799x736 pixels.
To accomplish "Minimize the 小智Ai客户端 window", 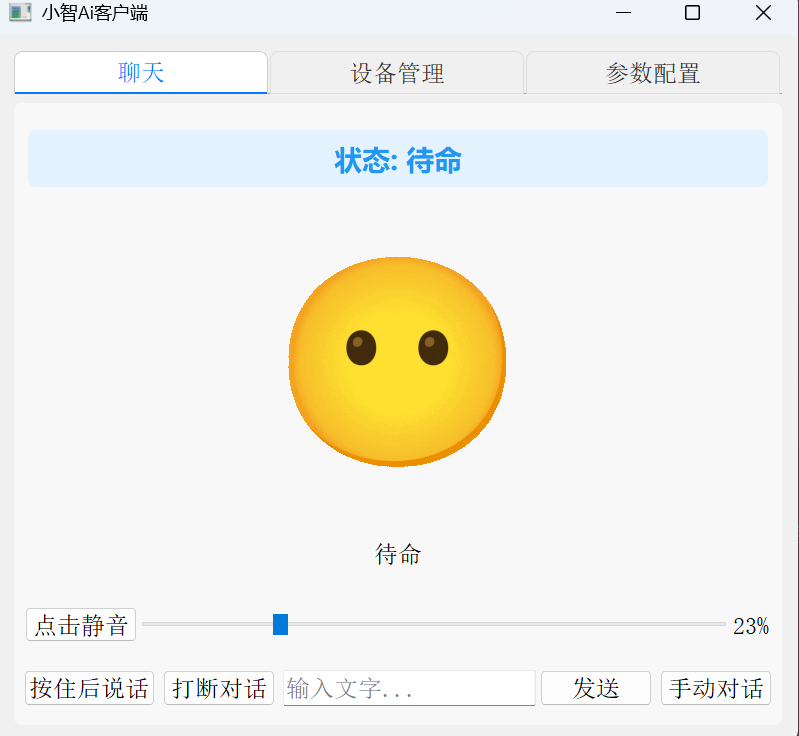I will pyautogui.click(x=623, y=13).
